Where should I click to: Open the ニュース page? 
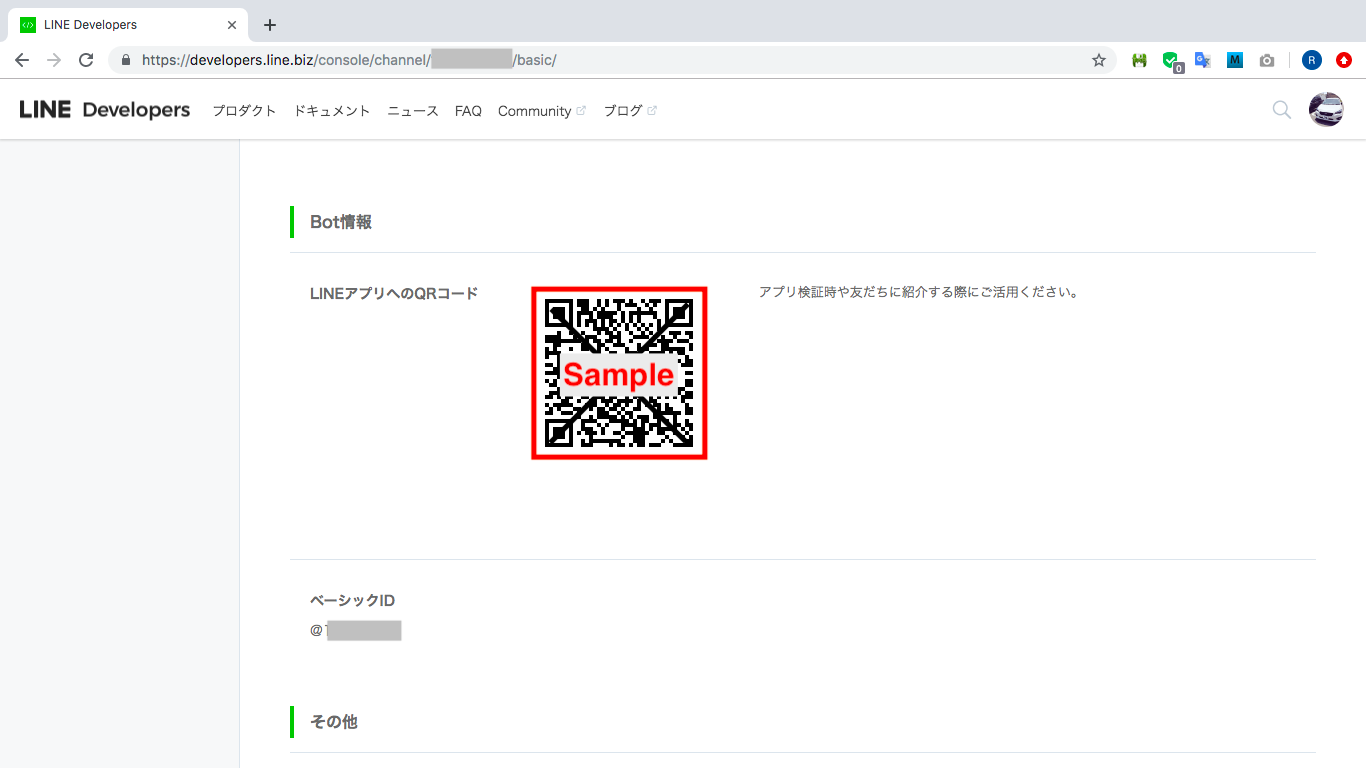pyautogui.click(x=413, y=111)
